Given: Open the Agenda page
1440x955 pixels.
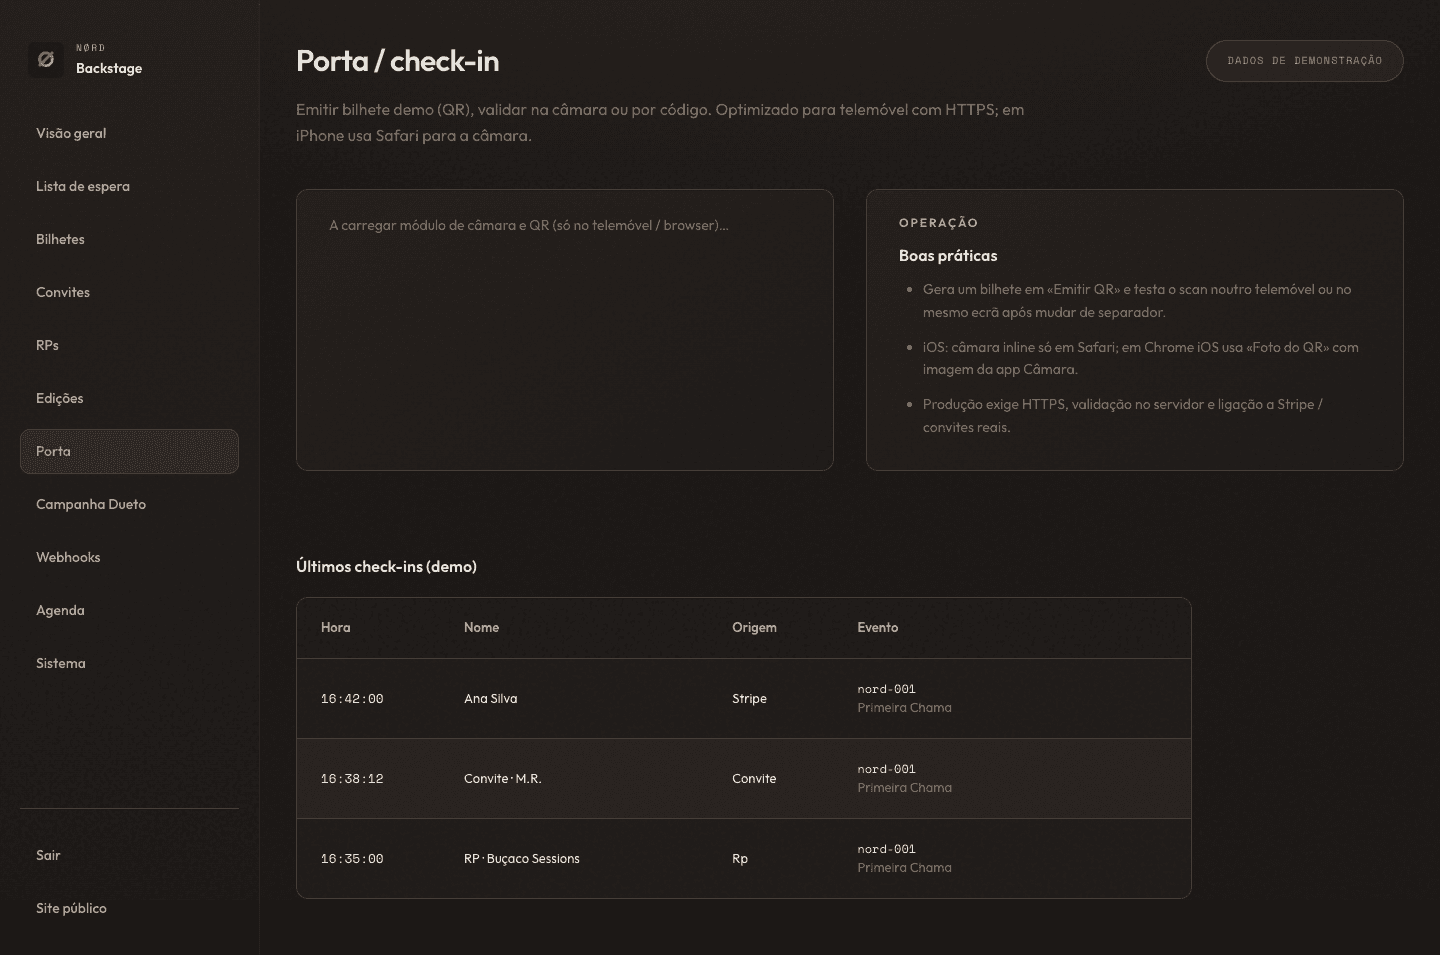Looking at the screenshot, I should [60, 610].
